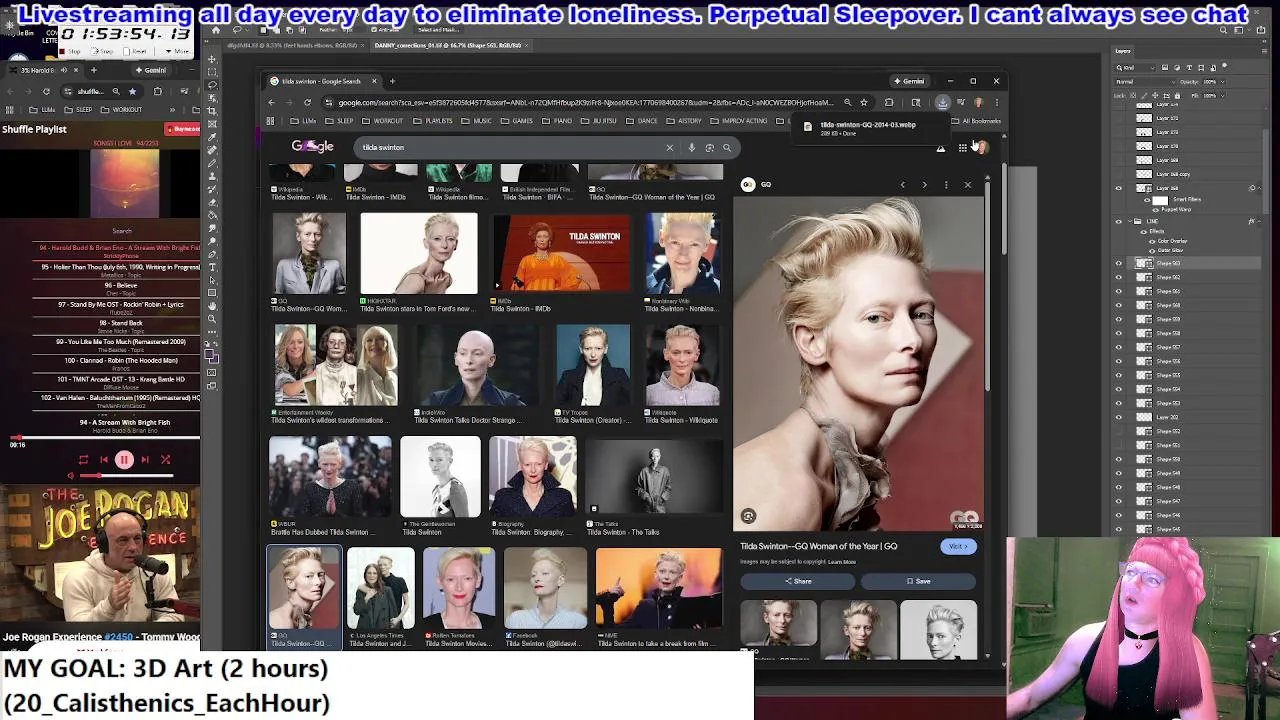Collapse the LINE group folder arrow

[x=1131, y=221]
